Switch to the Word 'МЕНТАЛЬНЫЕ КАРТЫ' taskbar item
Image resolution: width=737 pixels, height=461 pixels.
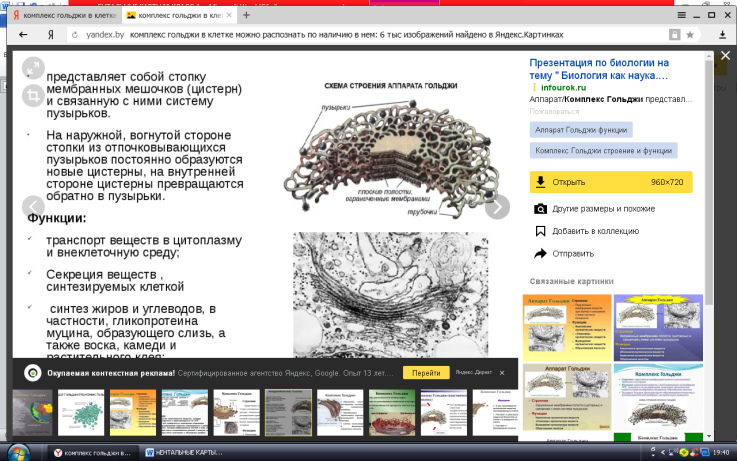tap(185, 453)
